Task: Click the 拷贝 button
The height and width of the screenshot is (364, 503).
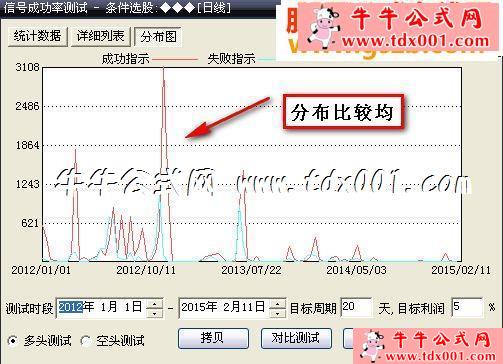Action: [x=213, y=338]
